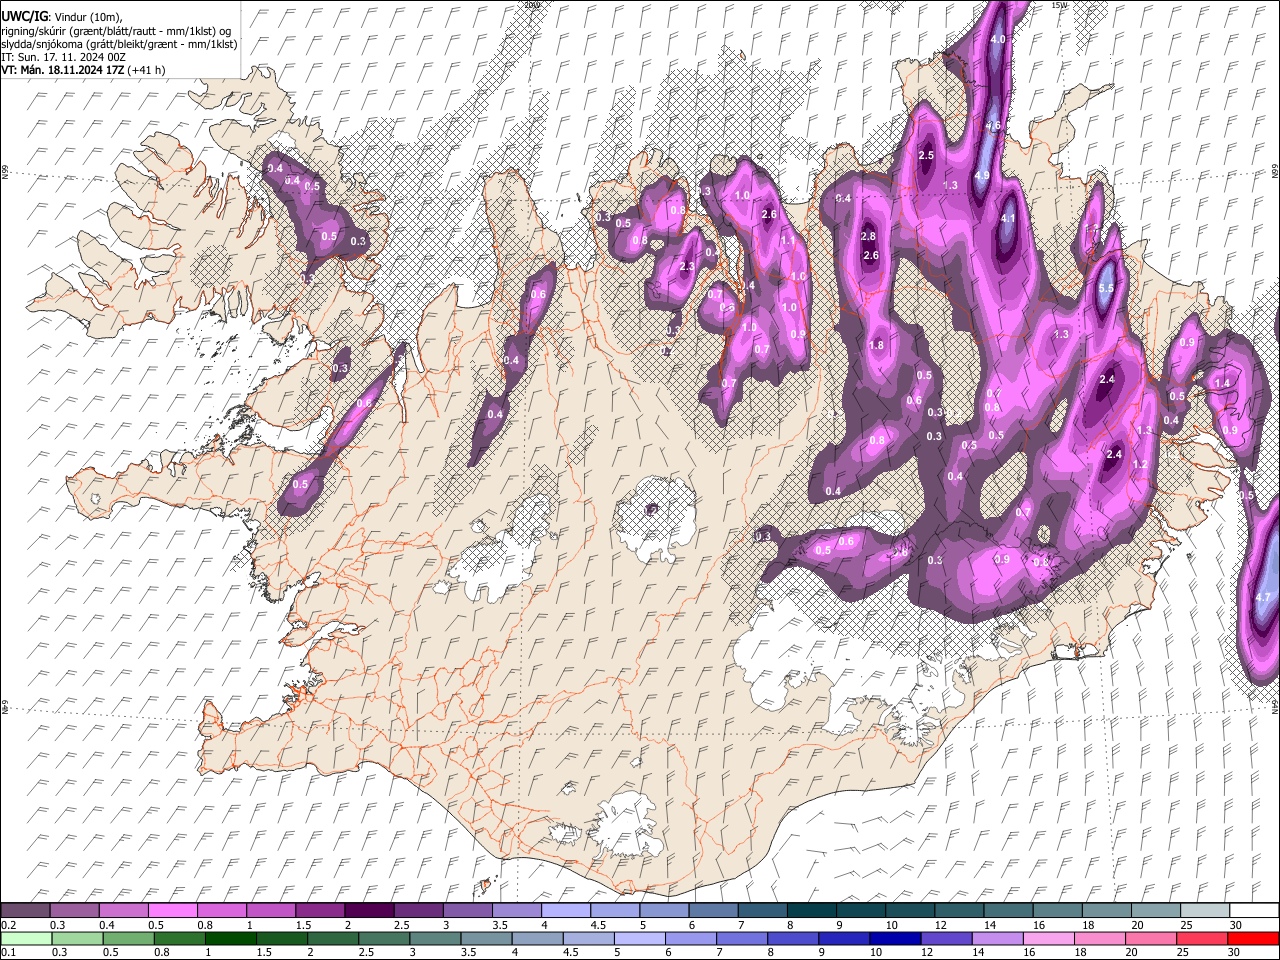Image resolution: width=1280 pixels, height=960 pixels.
Task: Click the dark plum 0.2–0.3 legend swatch
Action: (27, 910)
